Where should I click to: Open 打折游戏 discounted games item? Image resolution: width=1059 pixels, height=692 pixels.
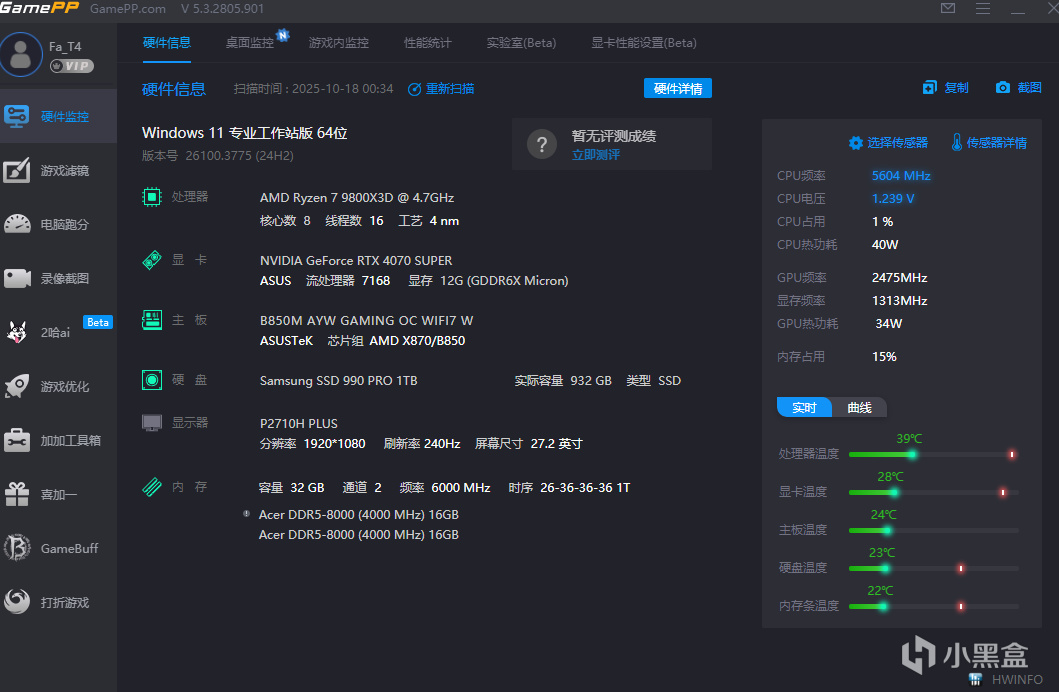point(58,602)
